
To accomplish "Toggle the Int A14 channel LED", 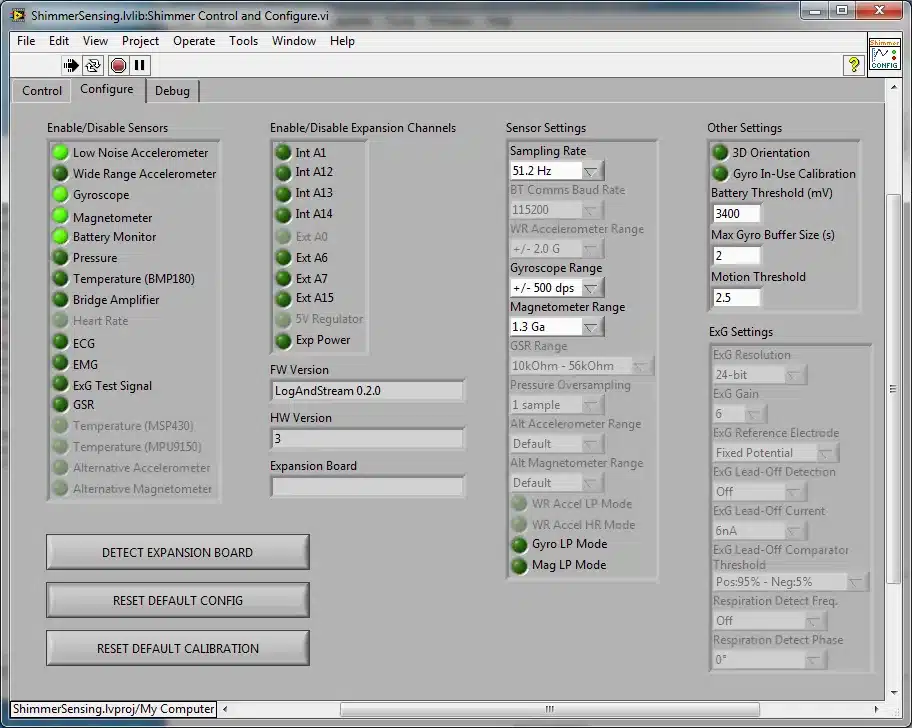I will coord(283,215).
